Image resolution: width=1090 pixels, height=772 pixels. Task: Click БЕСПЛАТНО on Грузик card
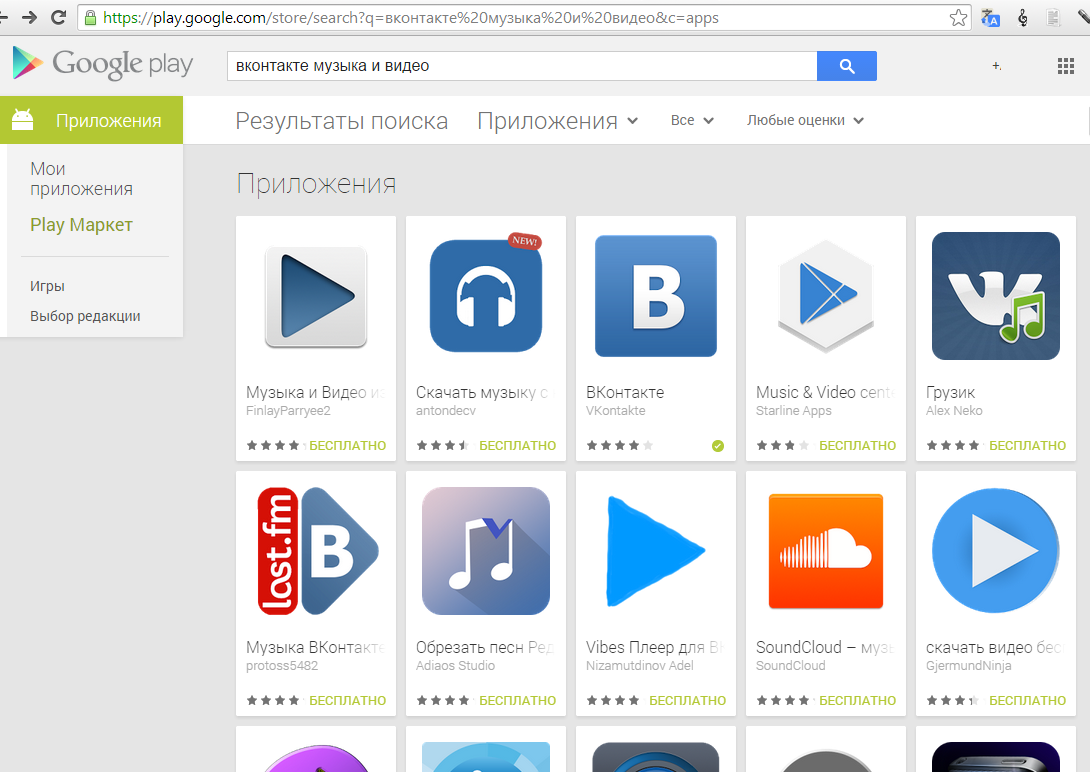[1027, 445]
